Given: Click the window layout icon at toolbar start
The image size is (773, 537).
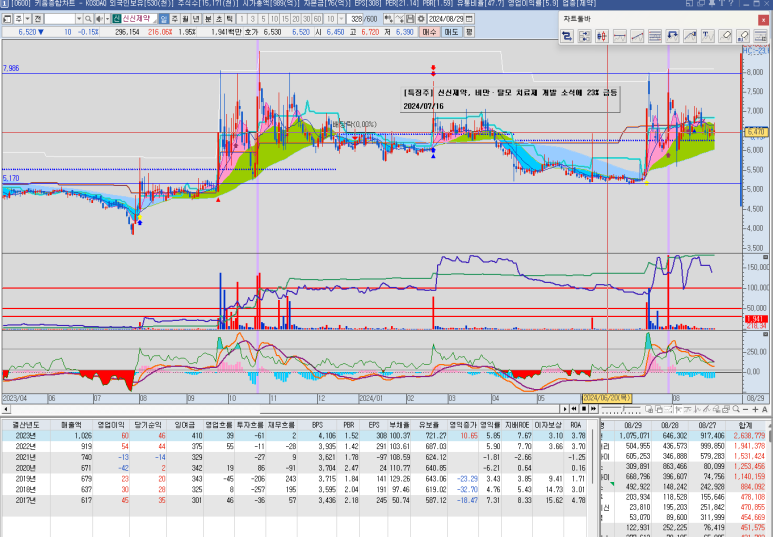Looking at the screenshot, I should (7, 19).
